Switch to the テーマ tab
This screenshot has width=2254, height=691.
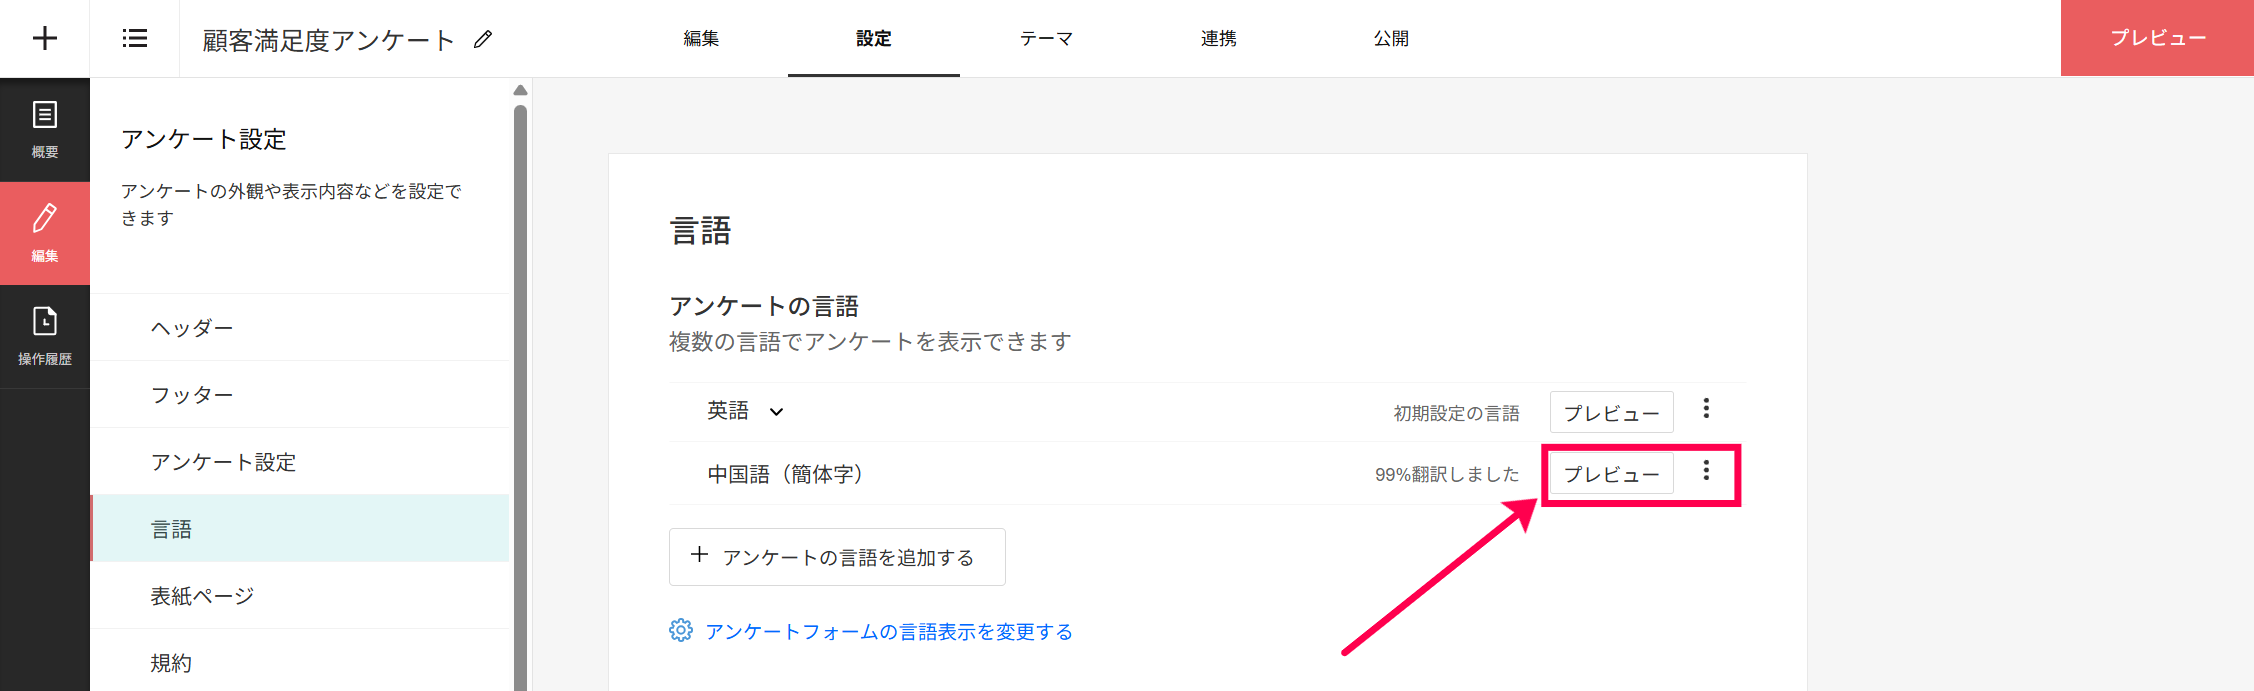[x=1046, y=39]
